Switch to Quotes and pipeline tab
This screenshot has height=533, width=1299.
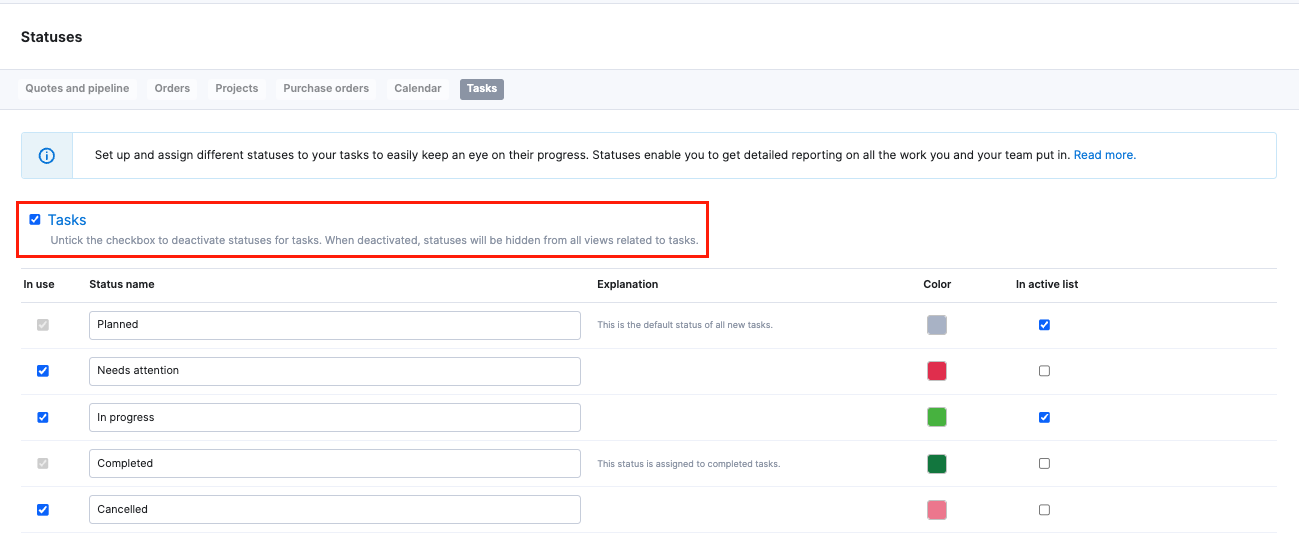point(77,89)
